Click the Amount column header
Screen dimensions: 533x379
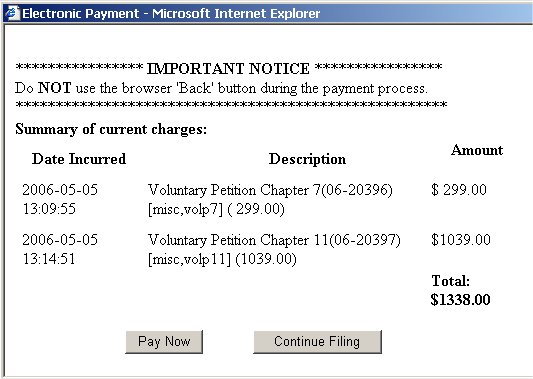[x=477, y=150]
